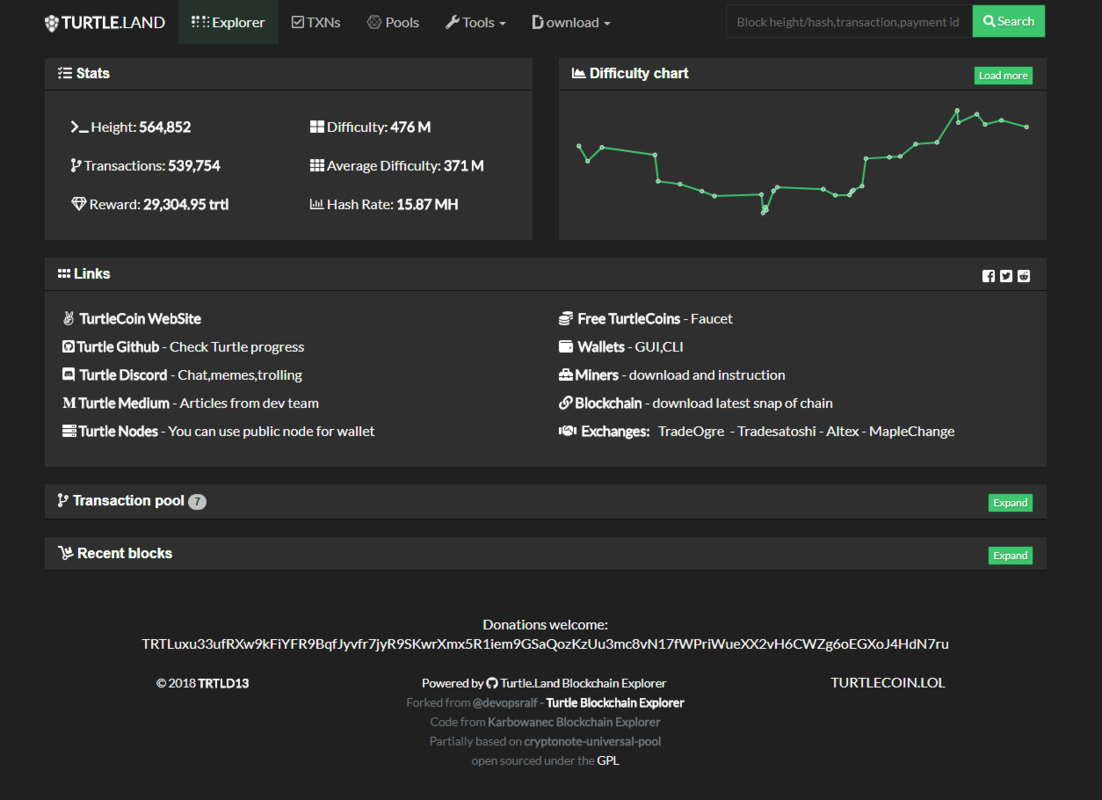Go to the Pools tab

[x=393, y=22]
